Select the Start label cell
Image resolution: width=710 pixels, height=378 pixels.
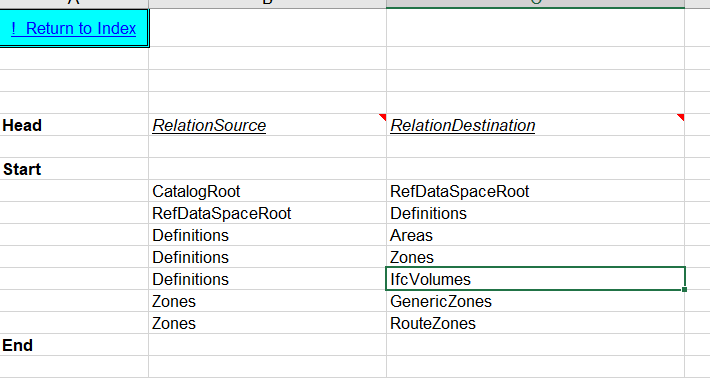click(x=74, y=169)
